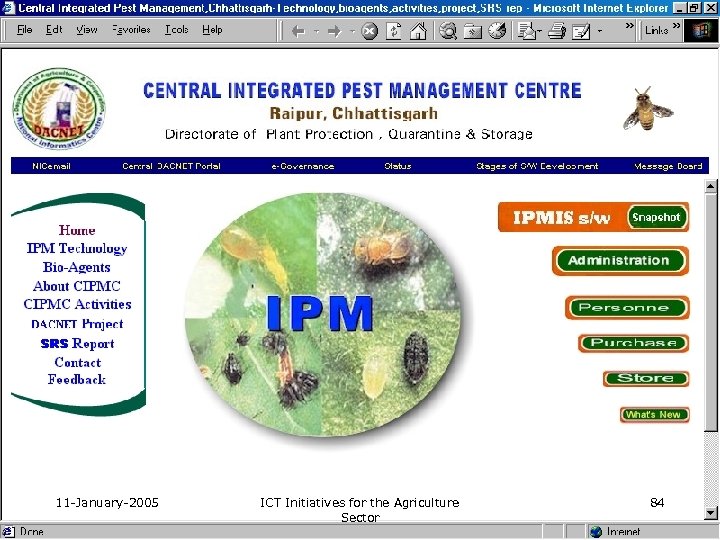Stop page loading with Stop icon
This screenshot has height=540, width=720.
pos(369,31)
